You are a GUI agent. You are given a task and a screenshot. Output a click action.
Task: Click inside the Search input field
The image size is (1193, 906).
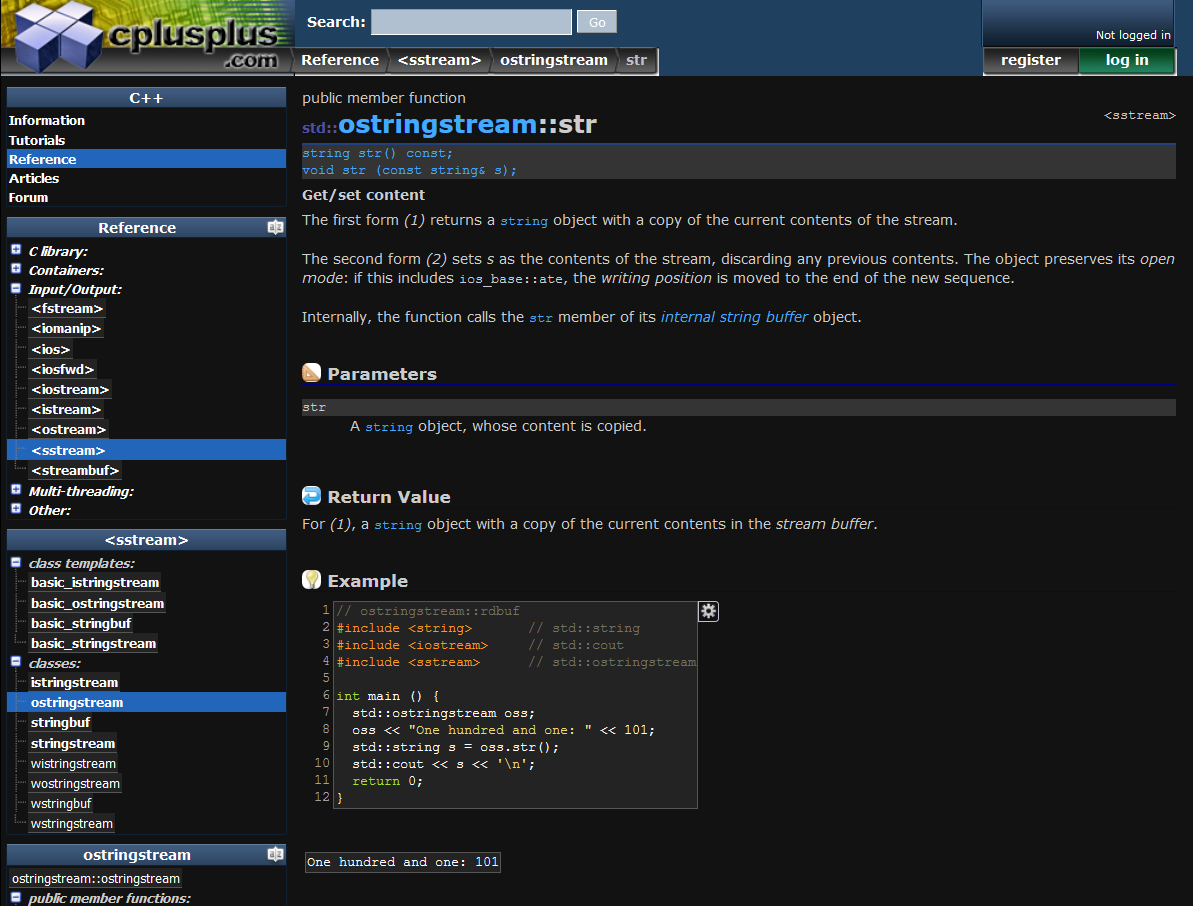[470, 21]
